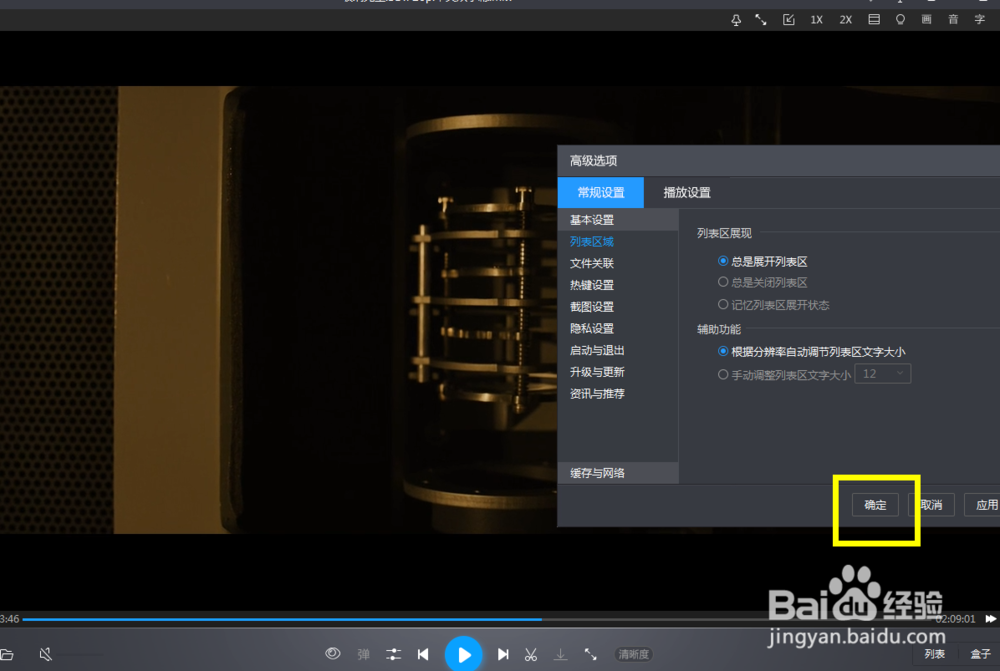Go to the previous video
Image resolution: width=1000 pixels, height=671 pixels.
coord(423,654)
